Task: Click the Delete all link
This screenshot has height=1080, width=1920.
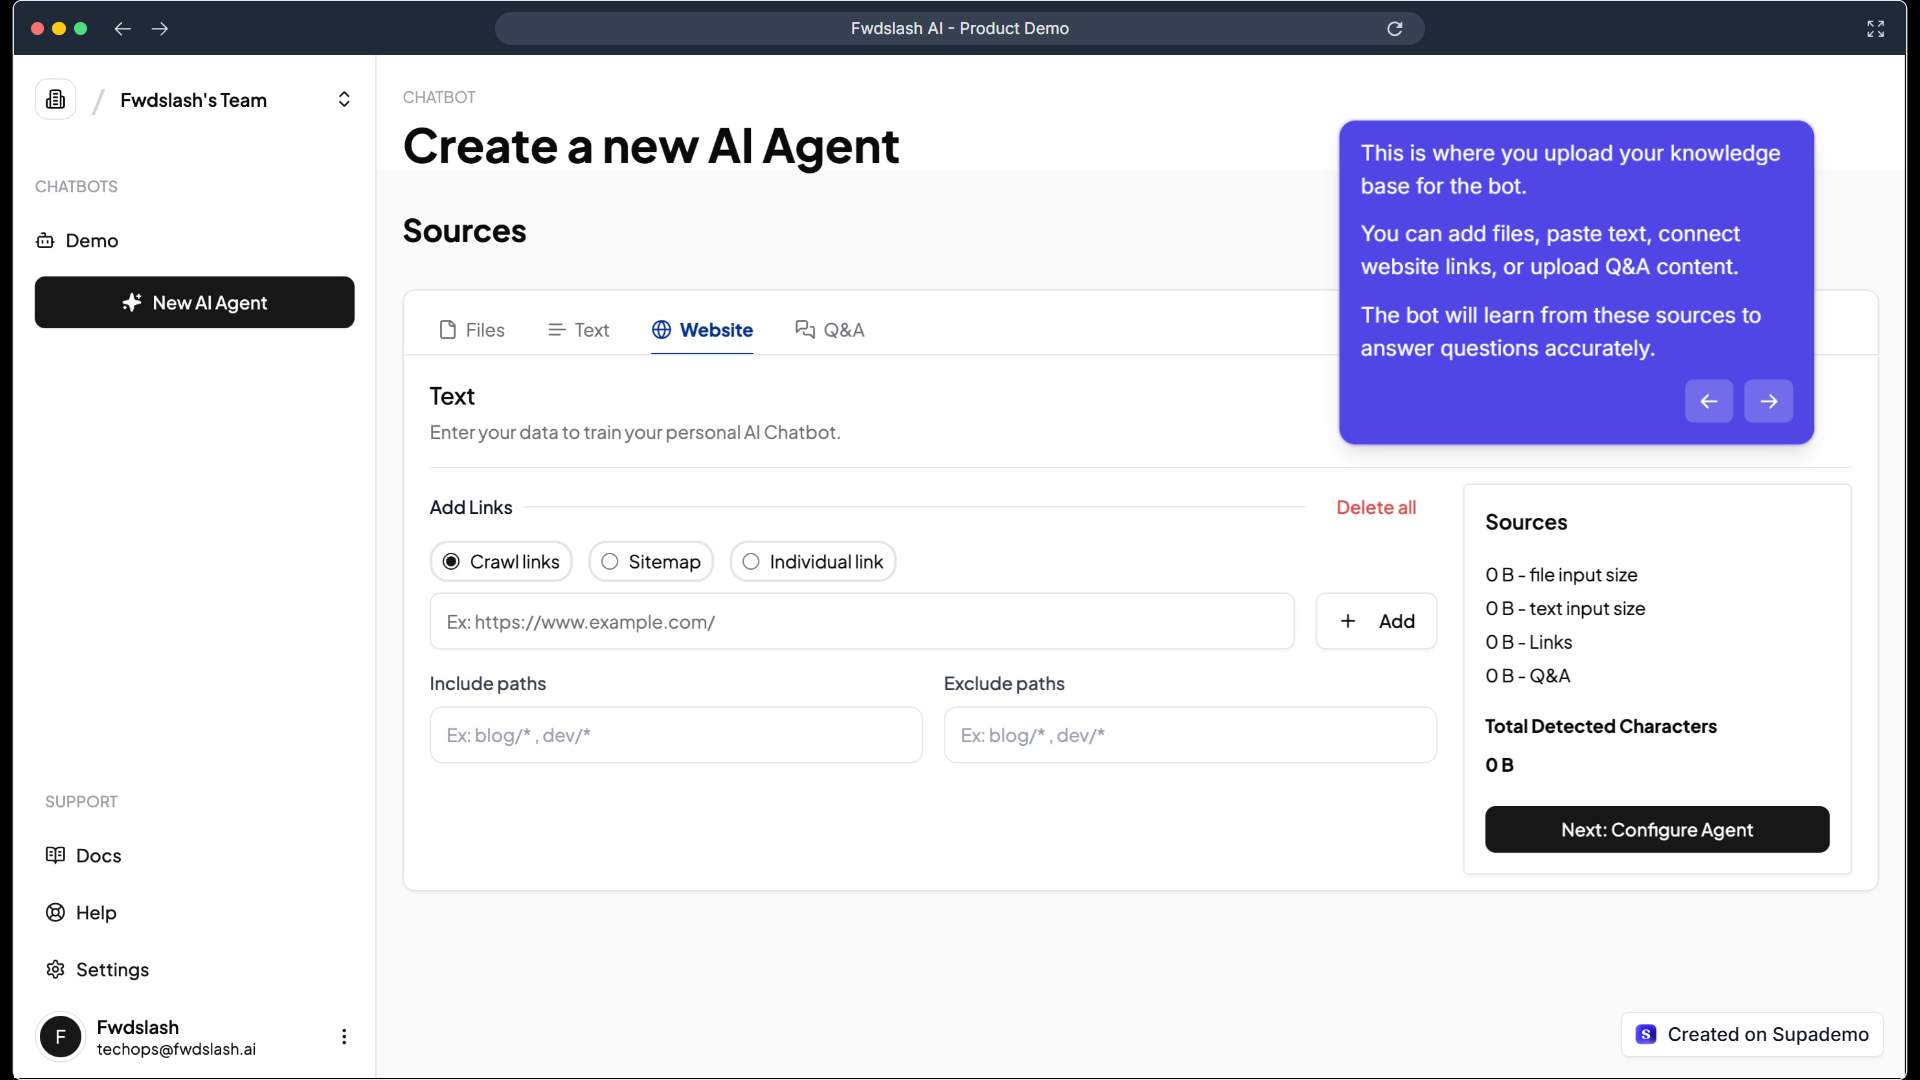Action: (x=1375, y=508)
